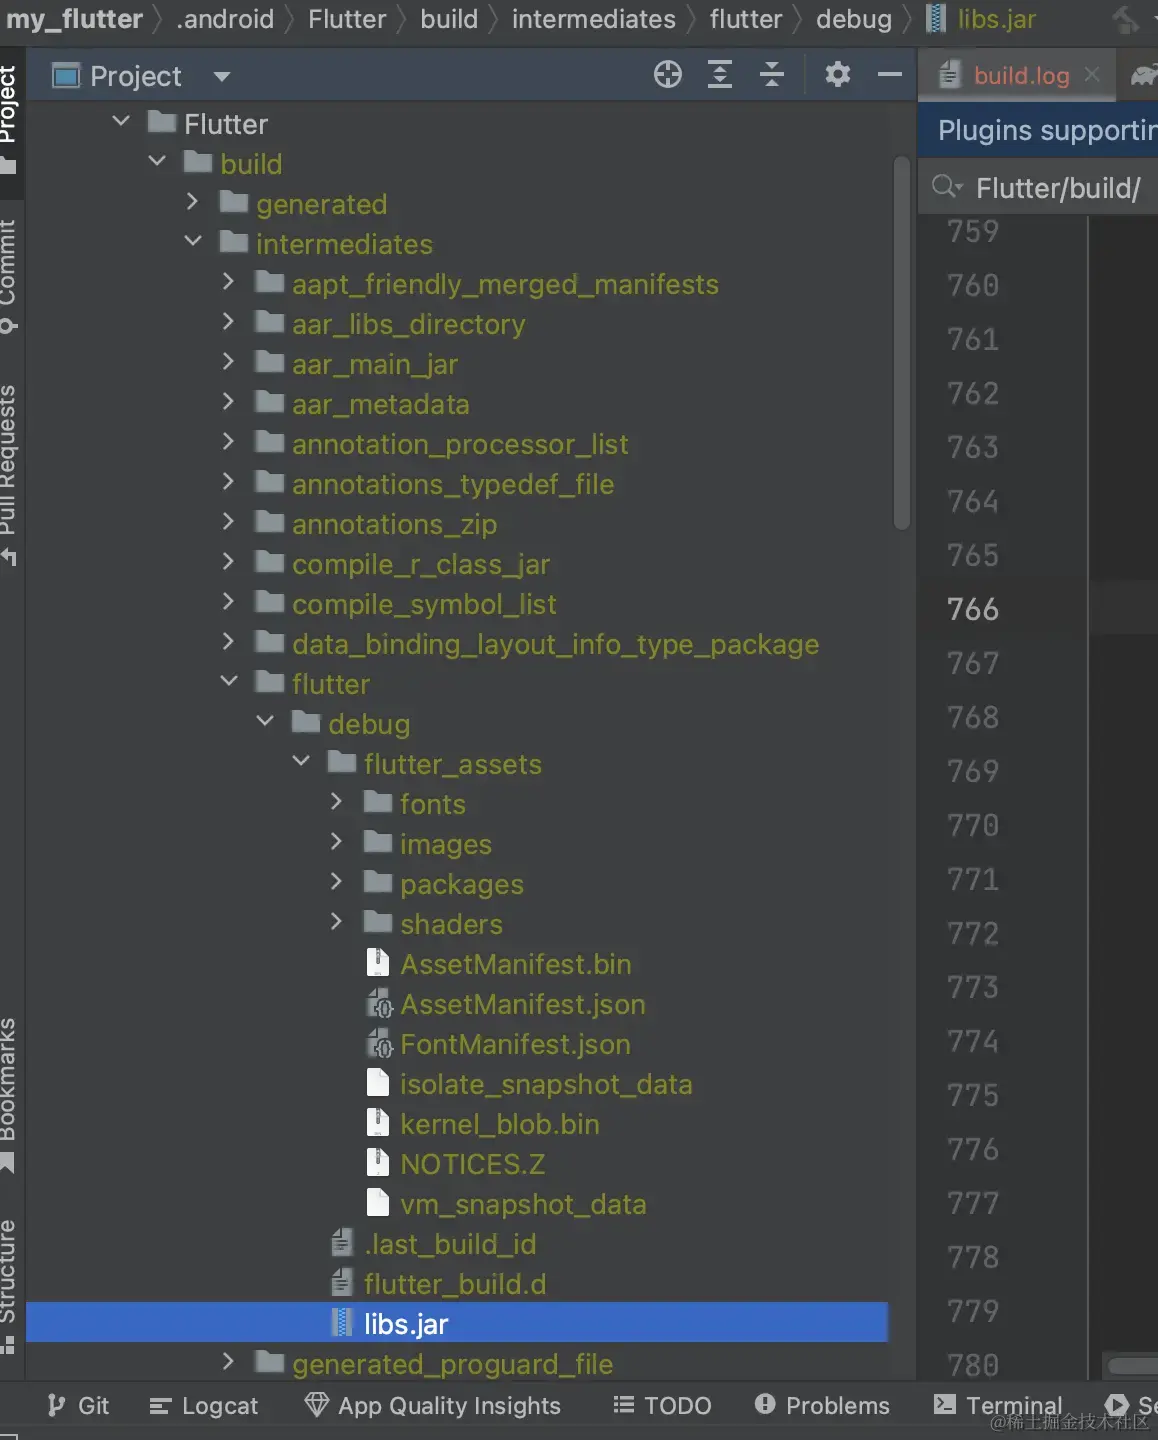This screenshot has width=1158, height=1440.
Task: Open the TODO tool window
Action: point(662,1405)
